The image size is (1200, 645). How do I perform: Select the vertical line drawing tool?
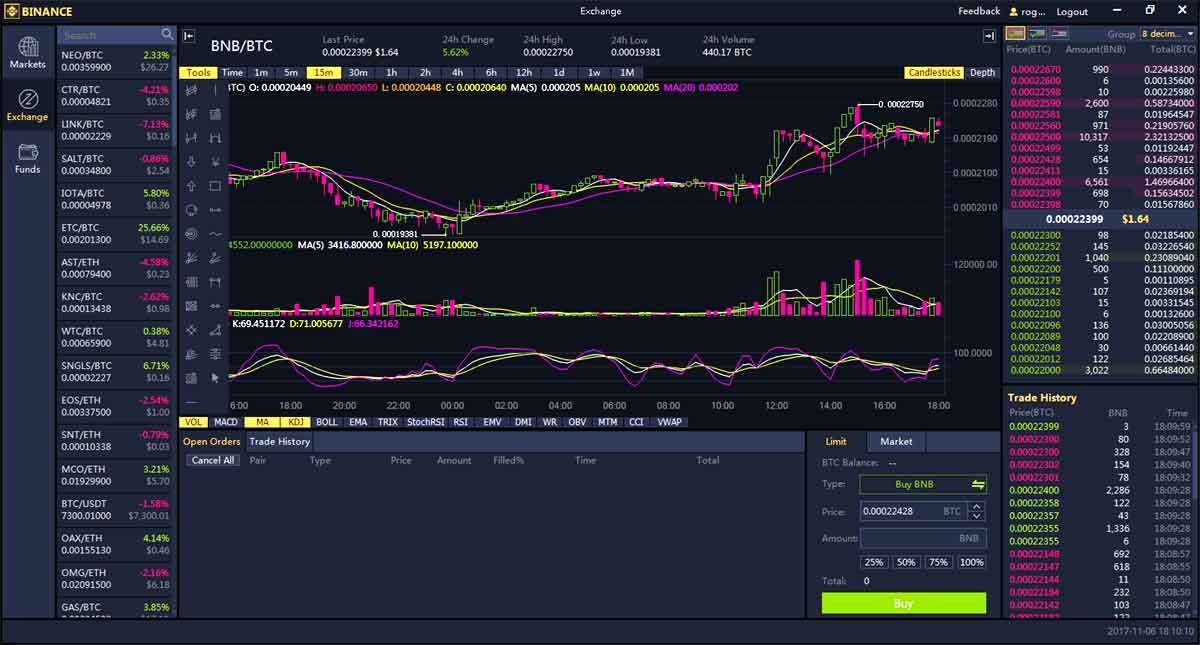[x=215, y=90]
